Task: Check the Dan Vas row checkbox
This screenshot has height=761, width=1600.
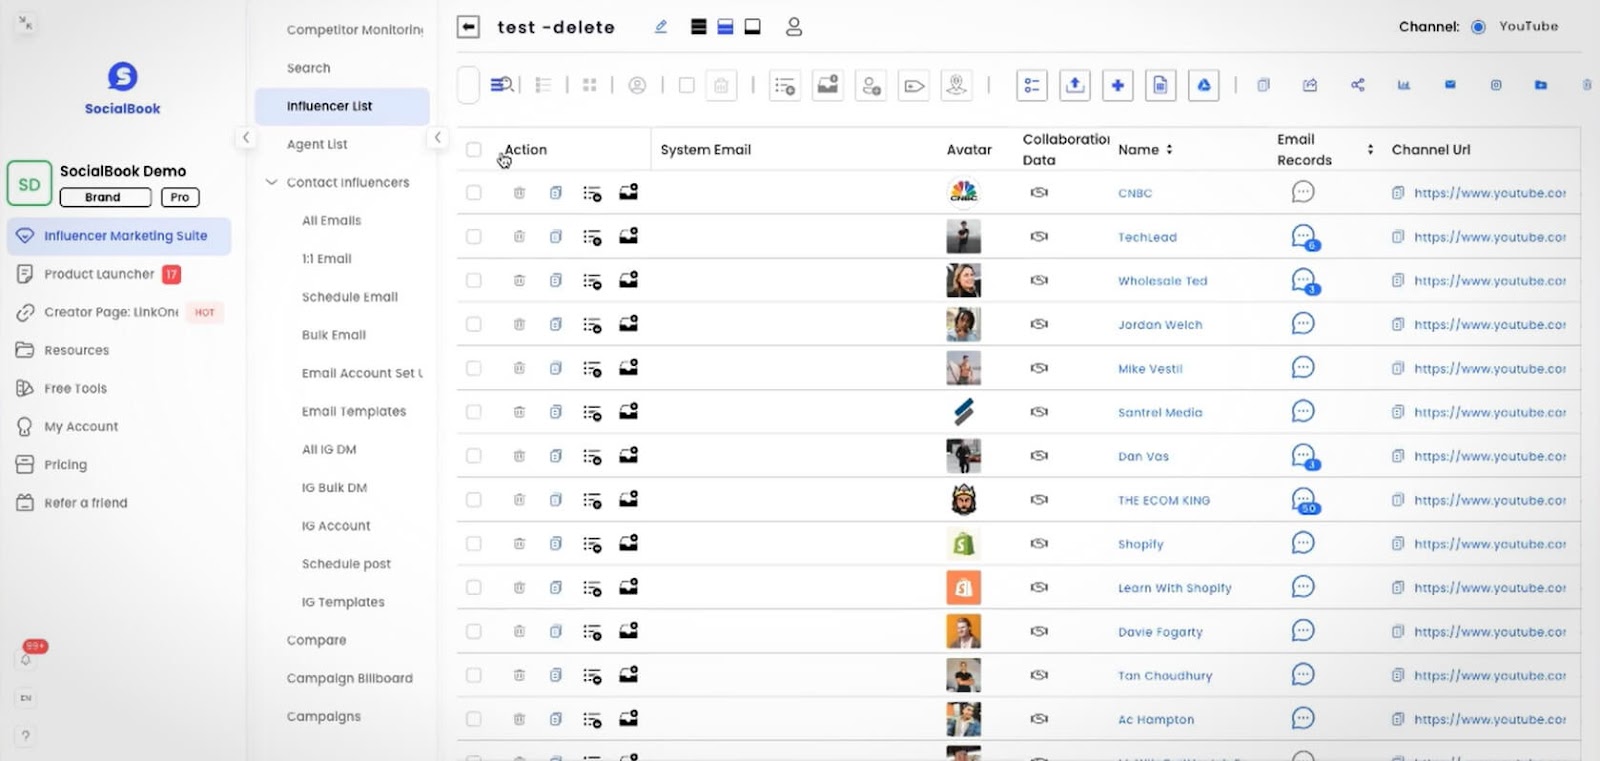Action: (x=474, y=456)
